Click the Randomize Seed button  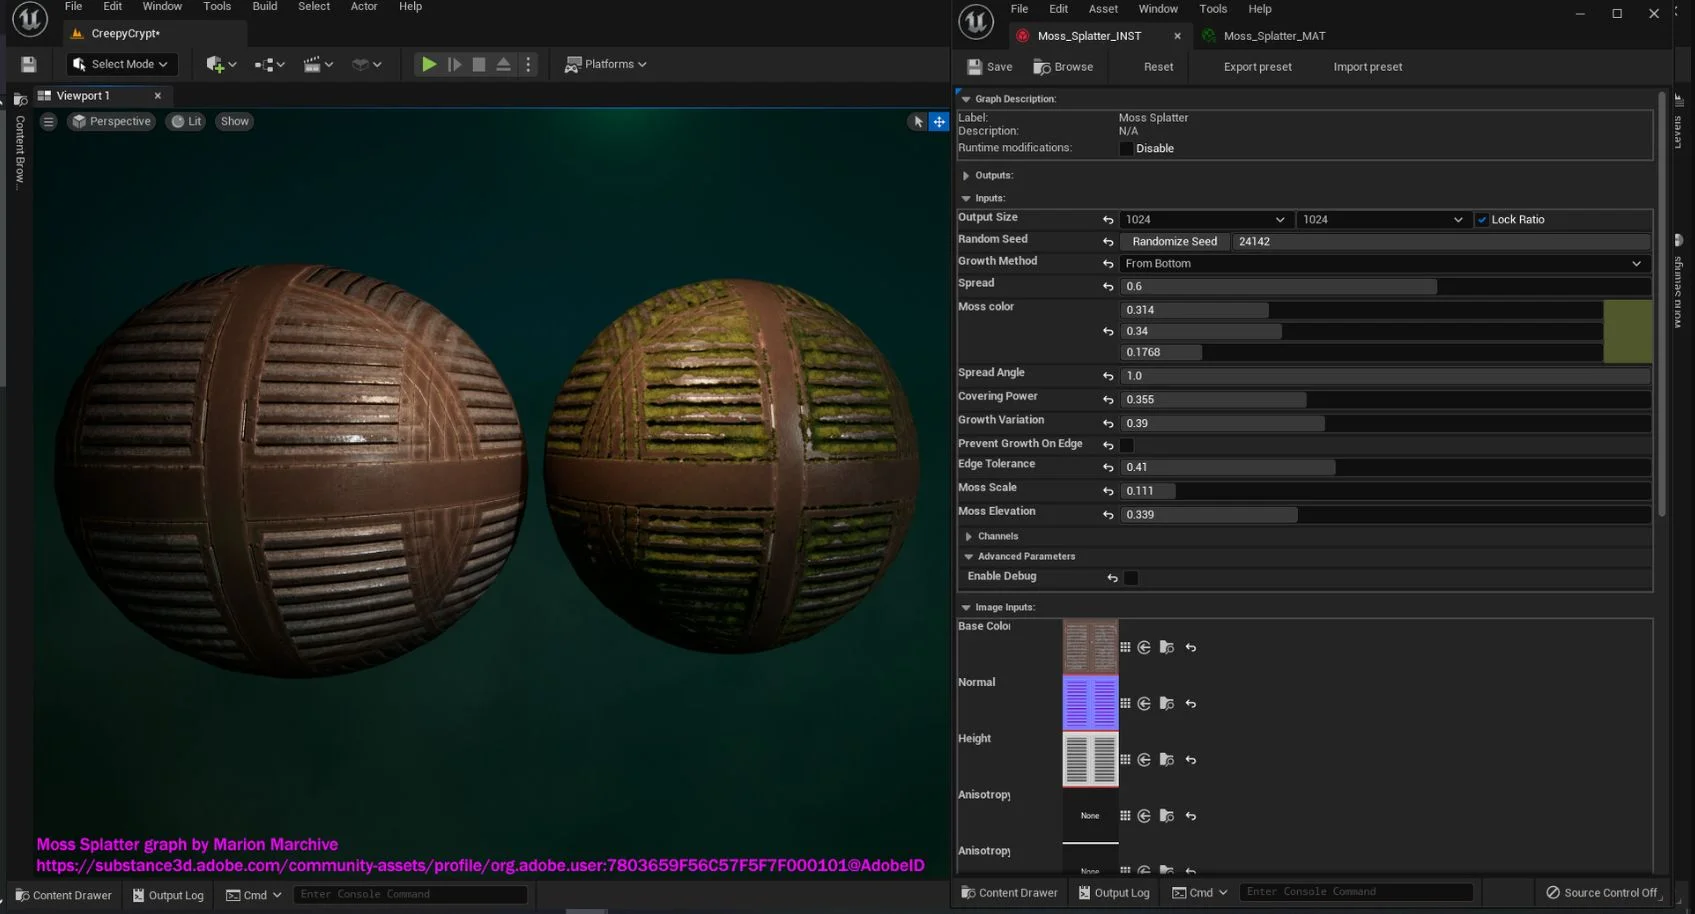tap(1174, 242)
